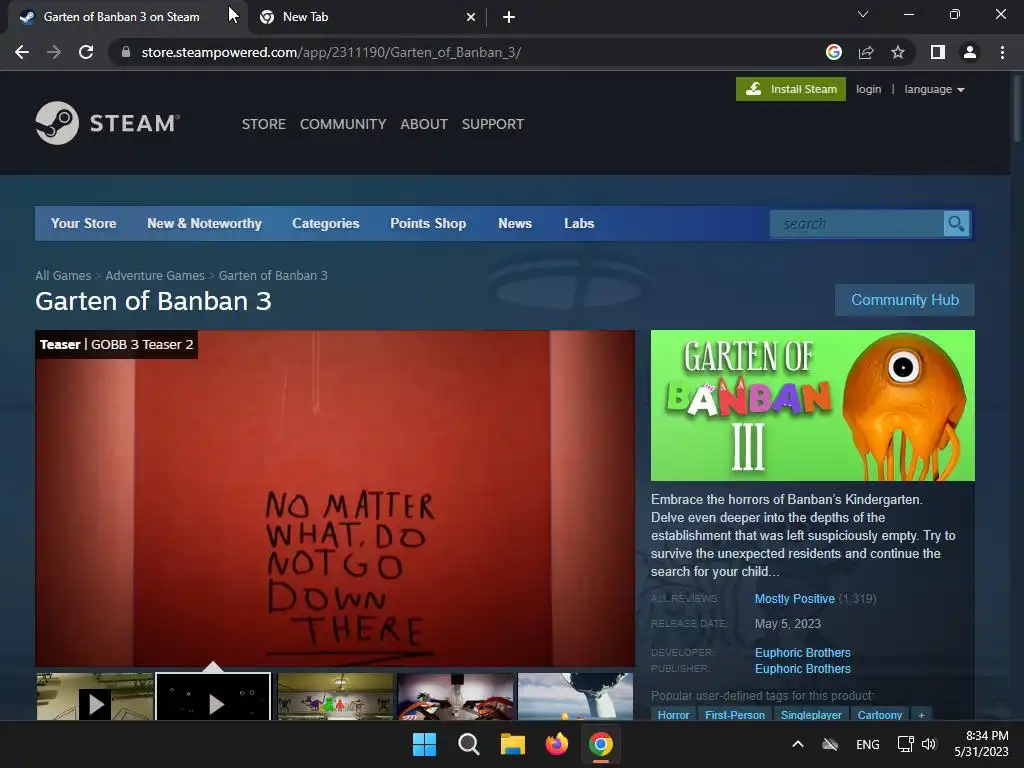
Task: Click the Horror tag
Action: point(673,714)
